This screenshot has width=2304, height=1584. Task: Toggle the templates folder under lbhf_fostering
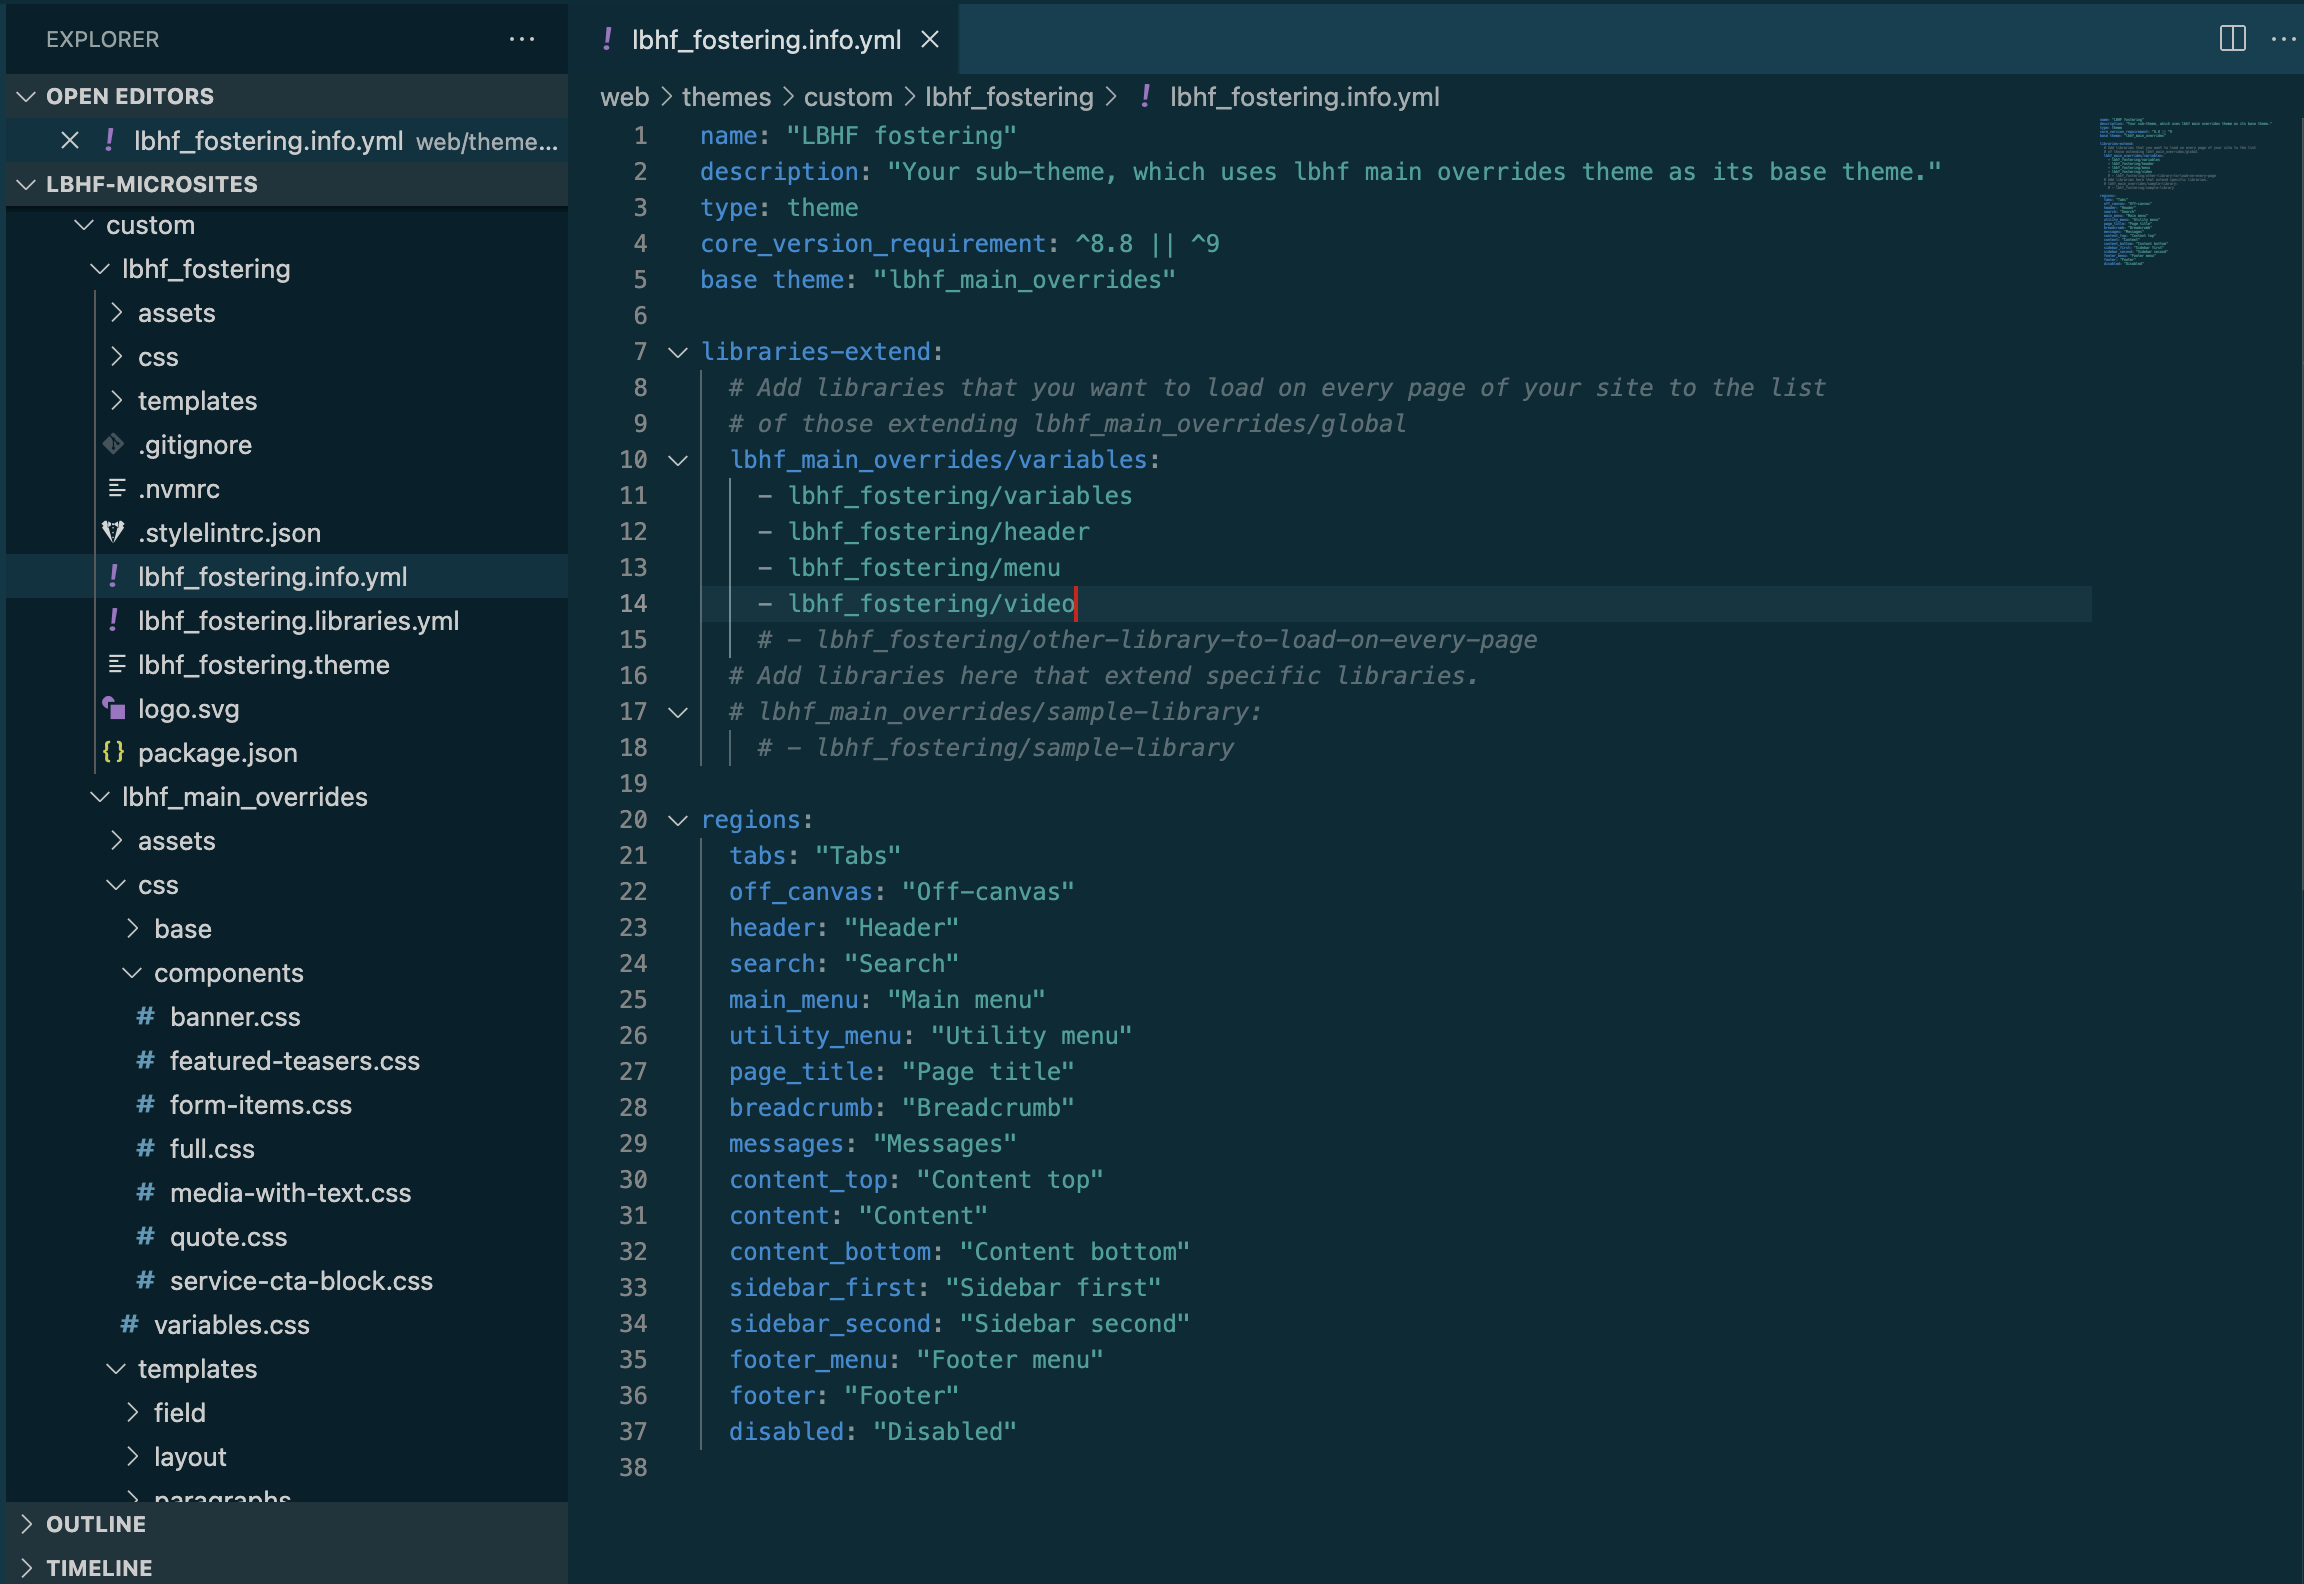pyautogui.click(x=198, y=399)
